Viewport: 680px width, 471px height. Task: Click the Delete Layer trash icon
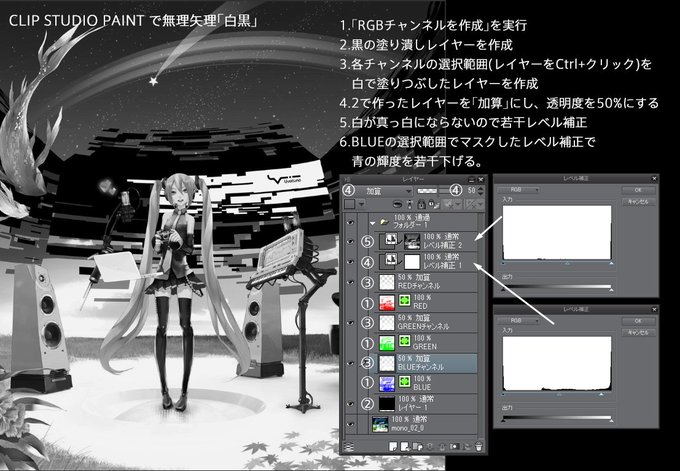pos(479,446)
